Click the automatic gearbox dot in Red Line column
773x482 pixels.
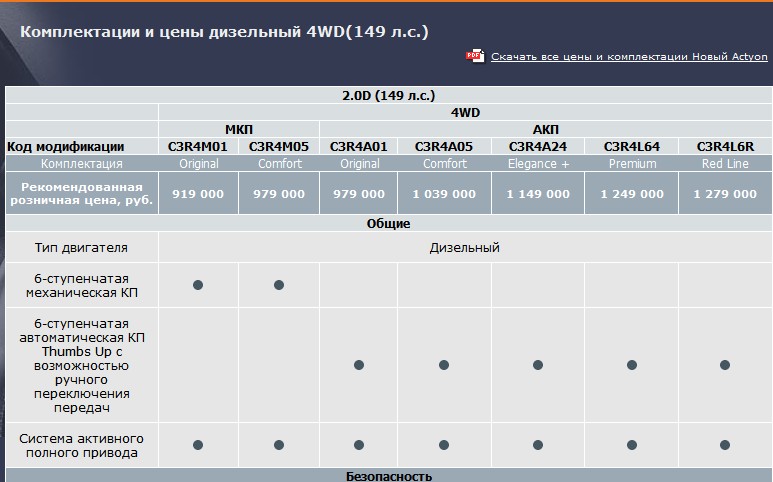(x=725, y=365)
